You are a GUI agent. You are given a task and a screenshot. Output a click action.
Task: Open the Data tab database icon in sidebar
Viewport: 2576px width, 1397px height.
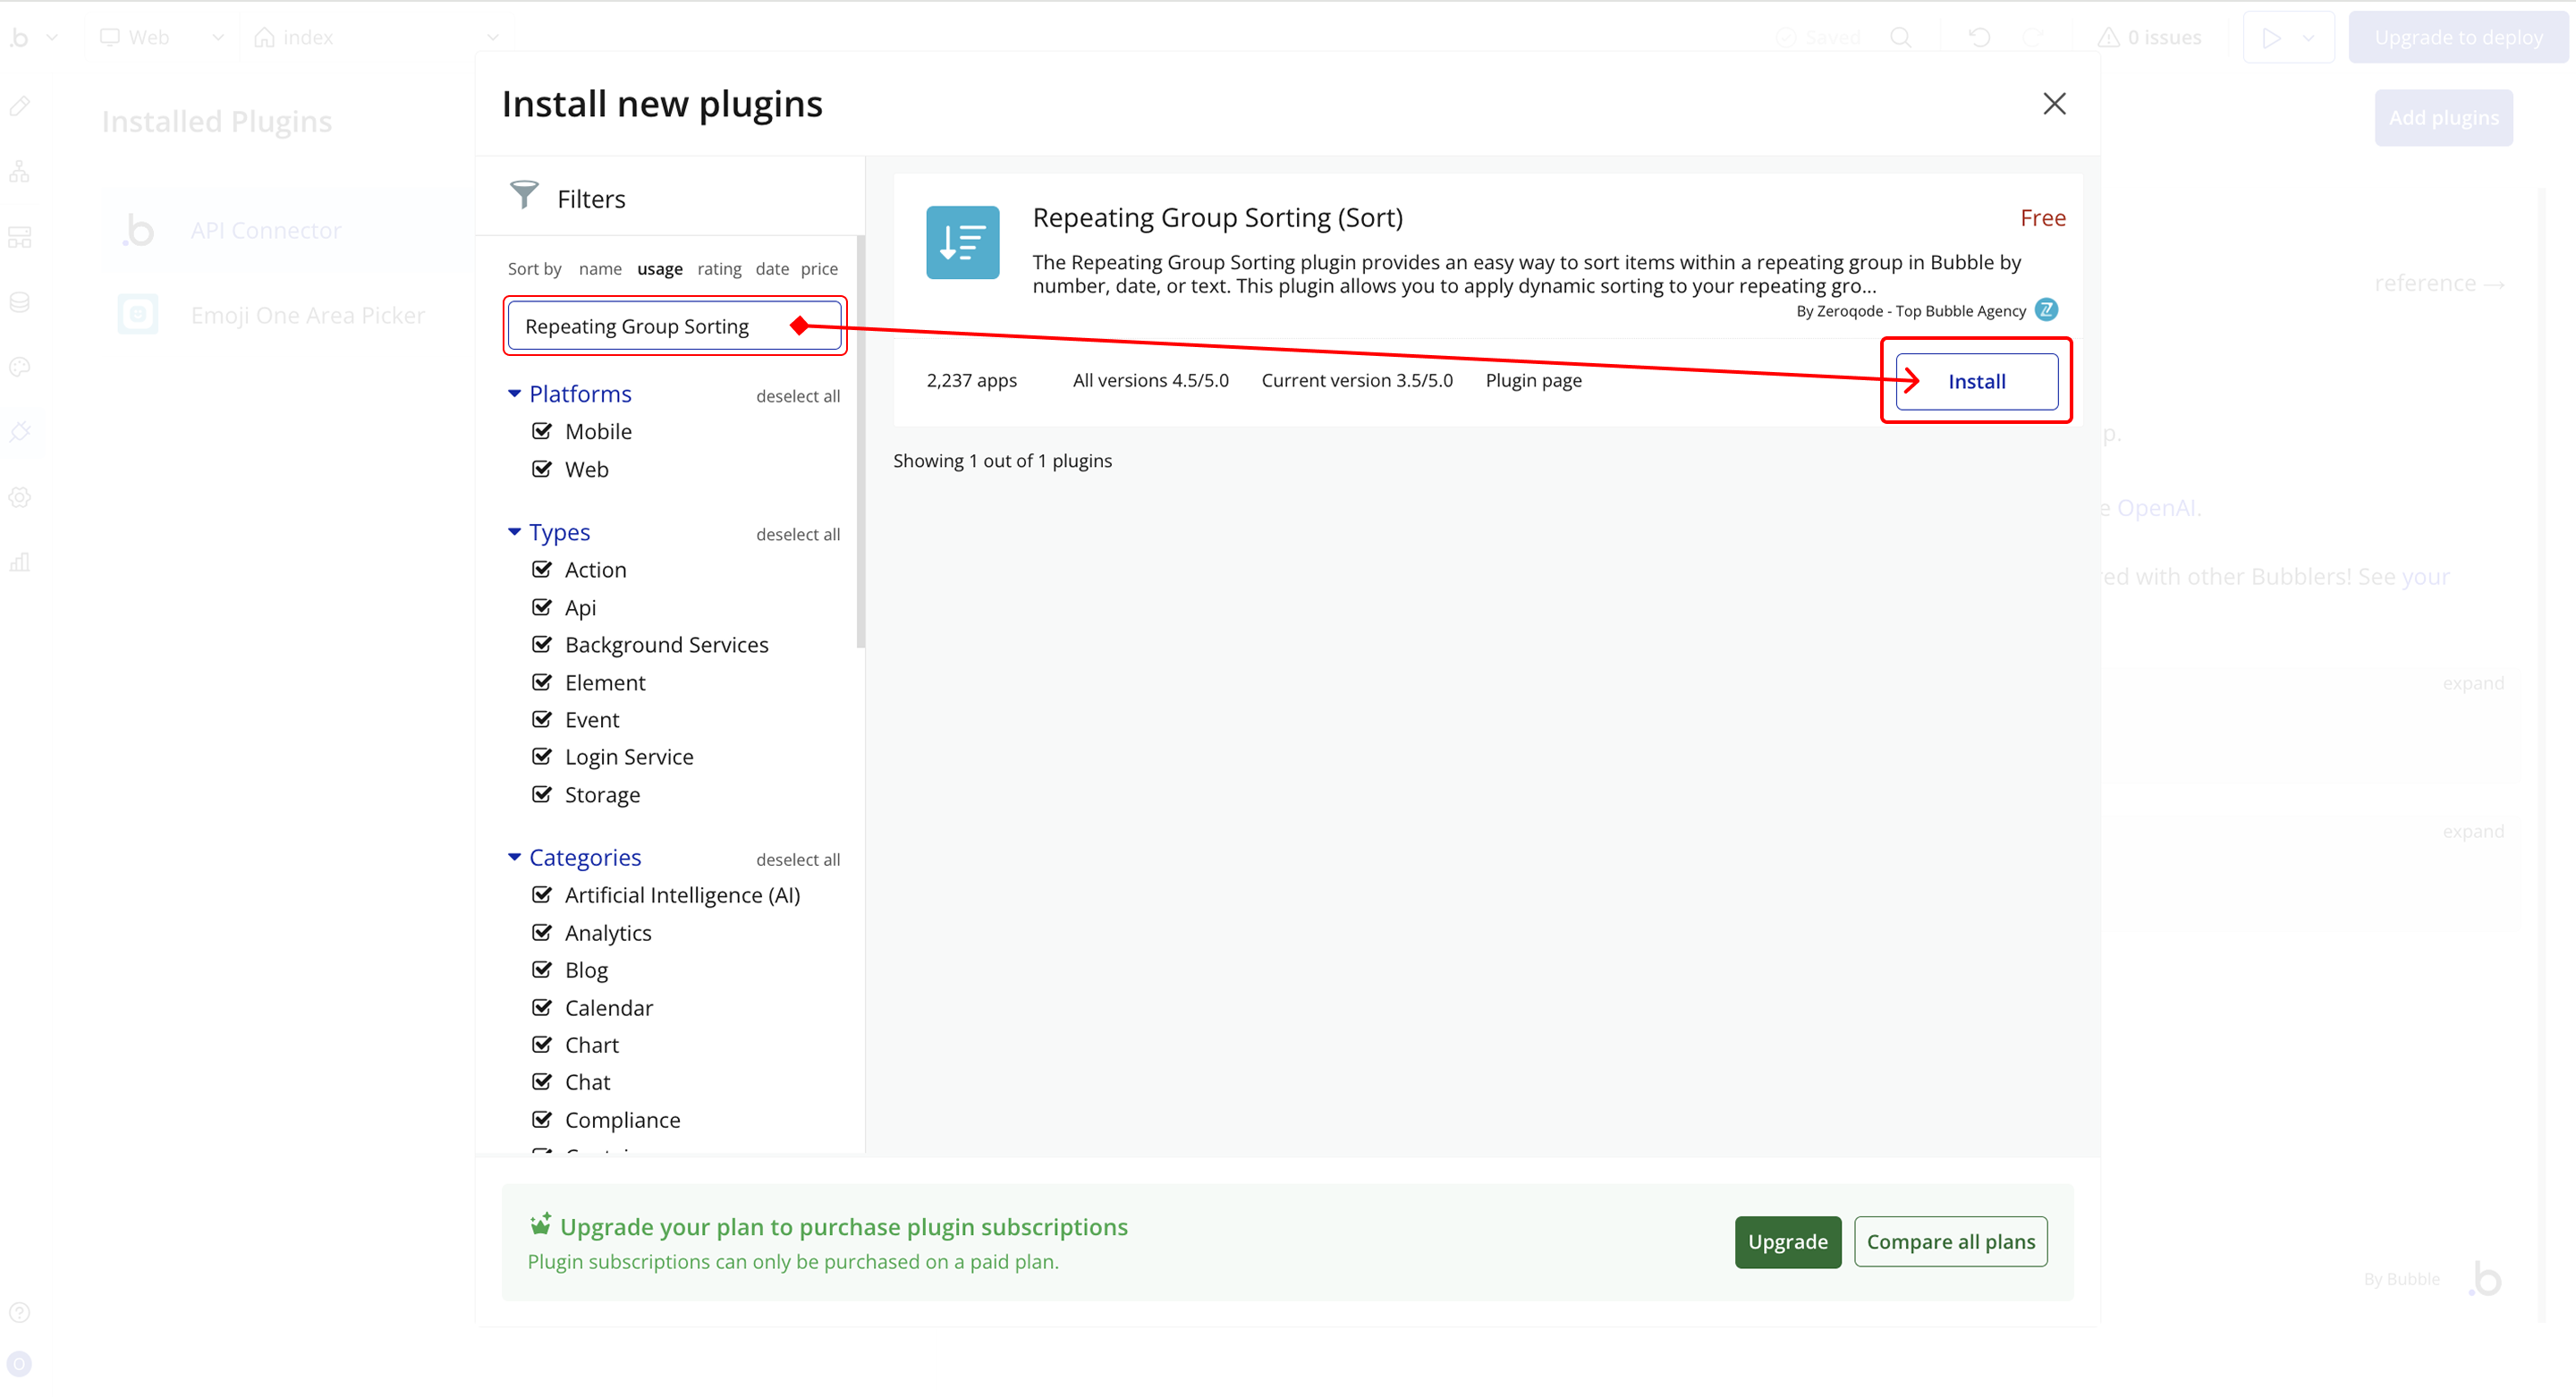point(20,302)
